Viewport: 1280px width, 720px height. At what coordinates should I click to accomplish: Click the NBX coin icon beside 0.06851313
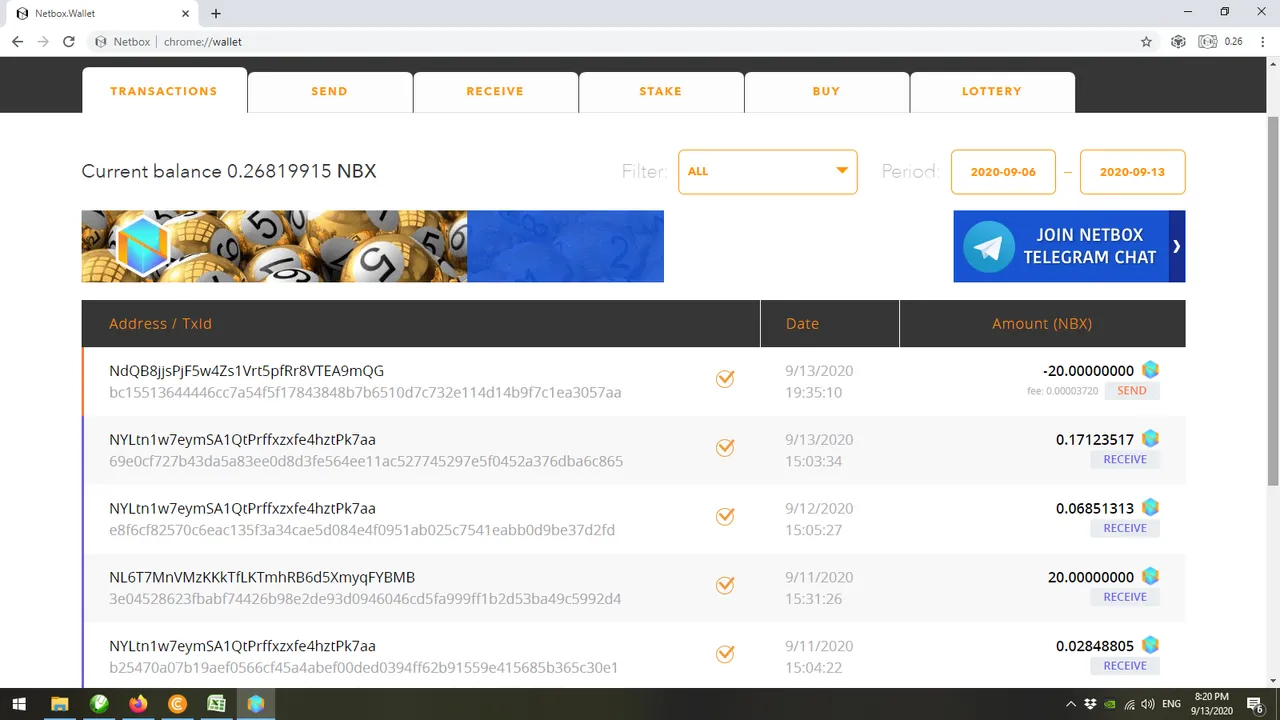click(1151, 508)
